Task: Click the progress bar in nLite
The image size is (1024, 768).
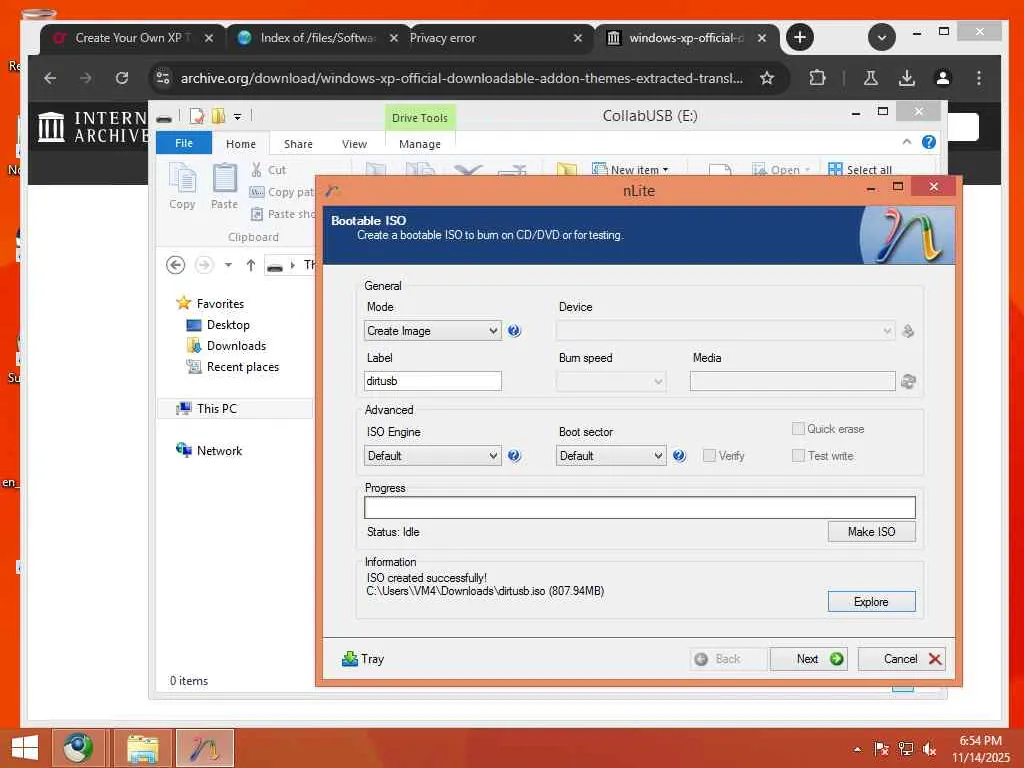Action: (x=639, y=507)
